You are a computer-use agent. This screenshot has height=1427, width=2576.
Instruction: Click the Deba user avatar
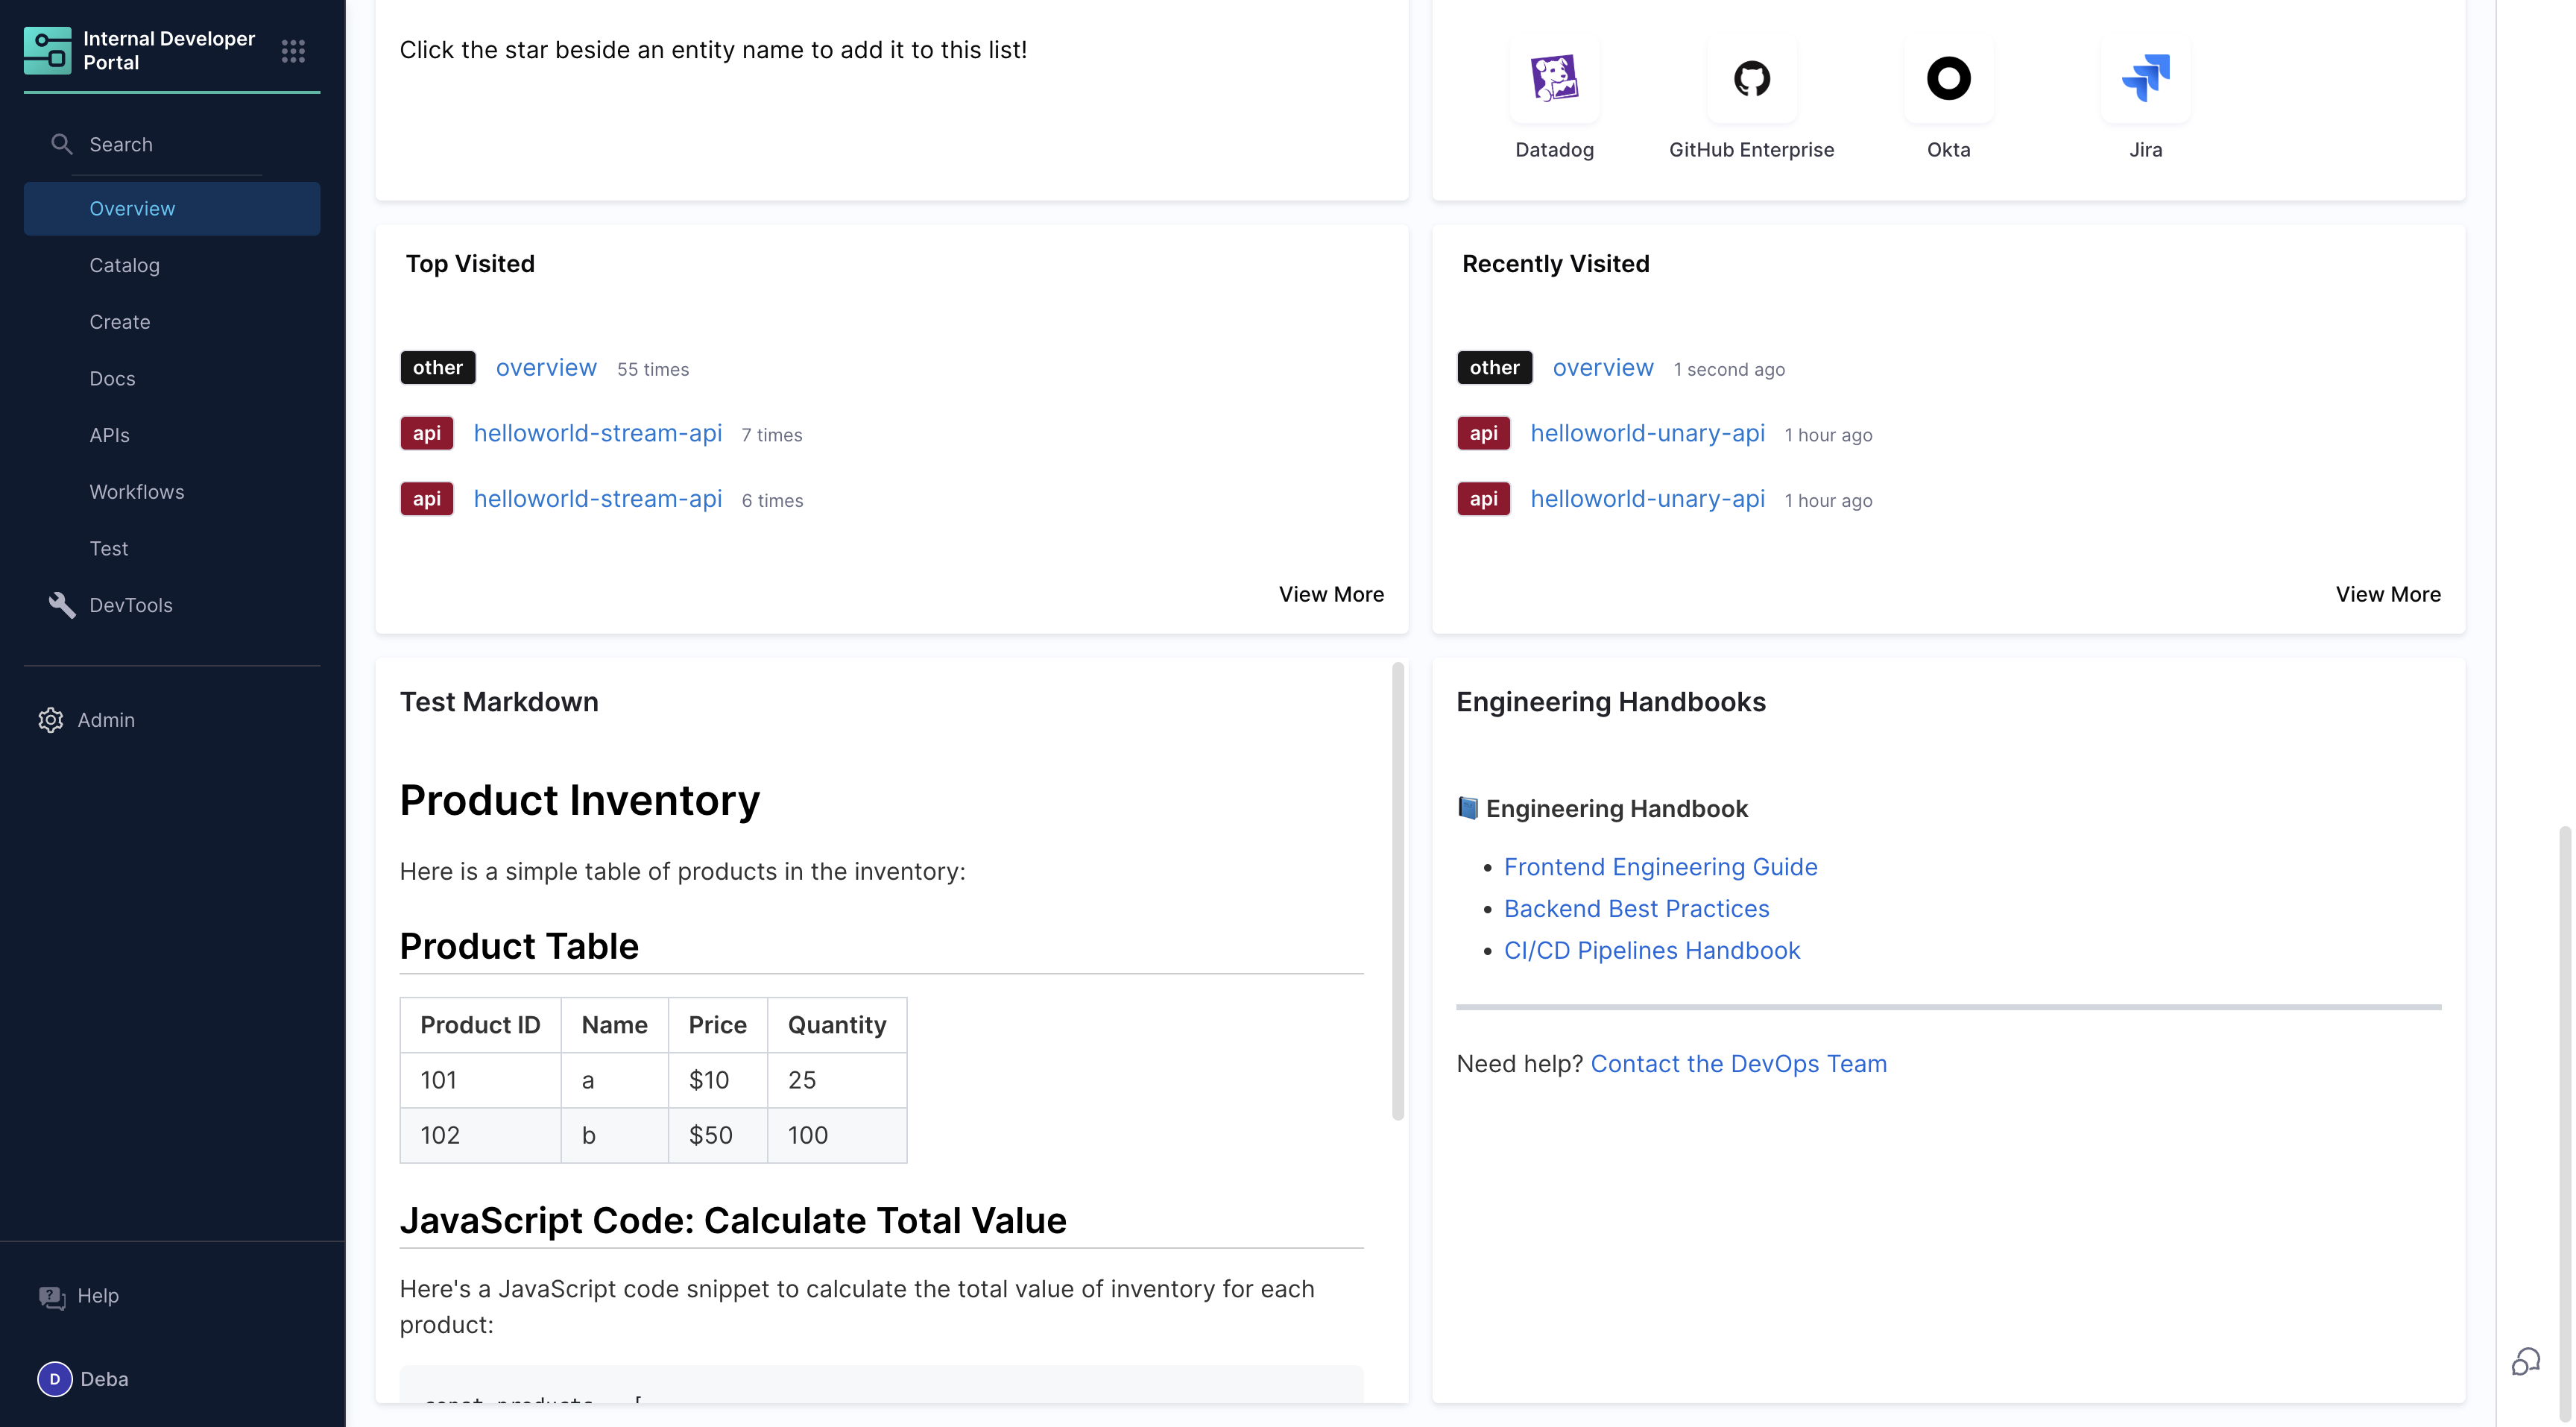click(x=55, y=1379)
